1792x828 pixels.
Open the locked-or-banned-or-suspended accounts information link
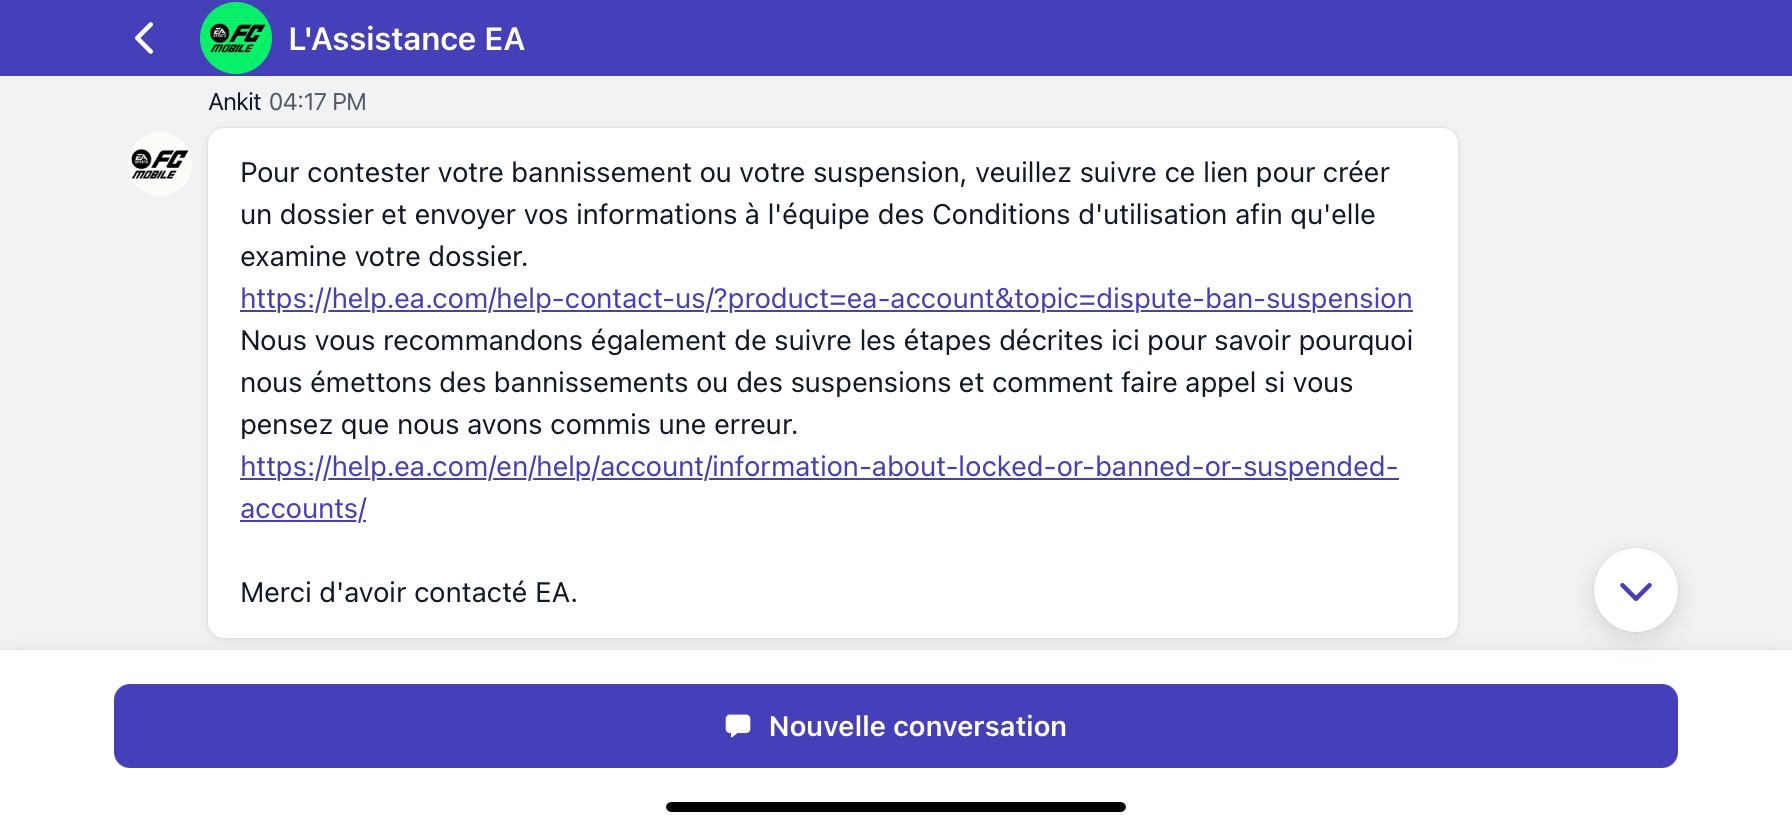818,467
